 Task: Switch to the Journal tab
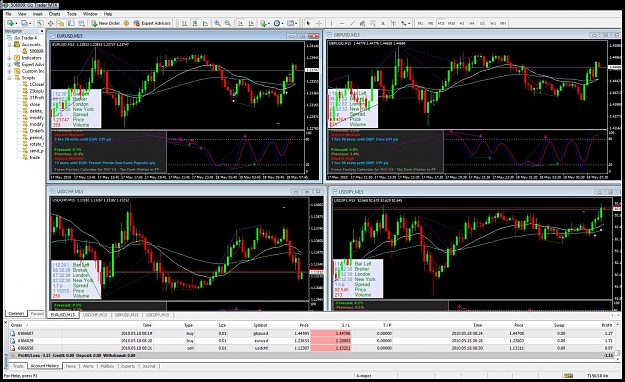point(149,366)
